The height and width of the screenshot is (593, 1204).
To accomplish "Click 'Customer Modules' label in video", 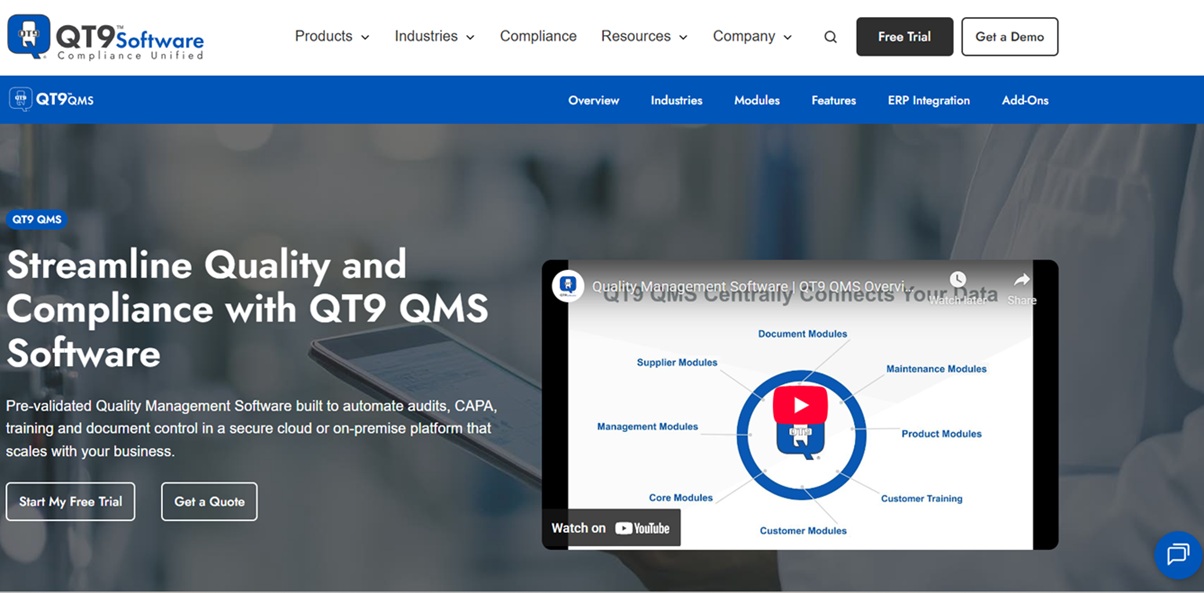I will coord(803,531).
